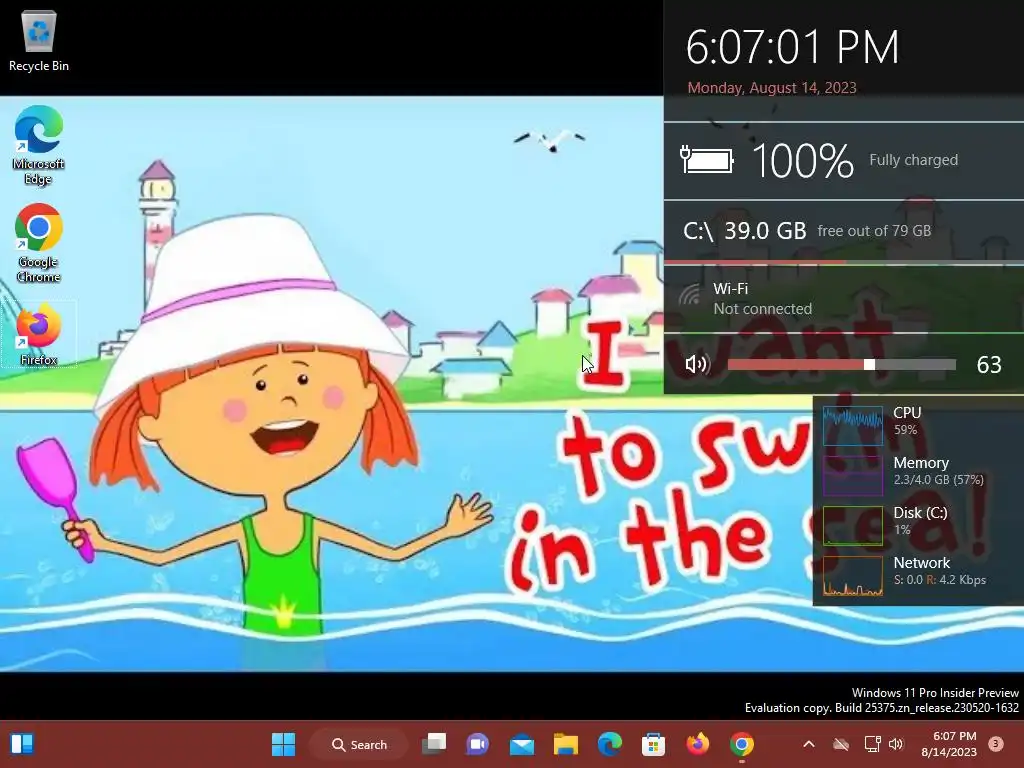The image size is (1024, 768).
Task: Launch Microsoft Edge from the taskbar
Action: pyautogui.click(x=609, y=744)
